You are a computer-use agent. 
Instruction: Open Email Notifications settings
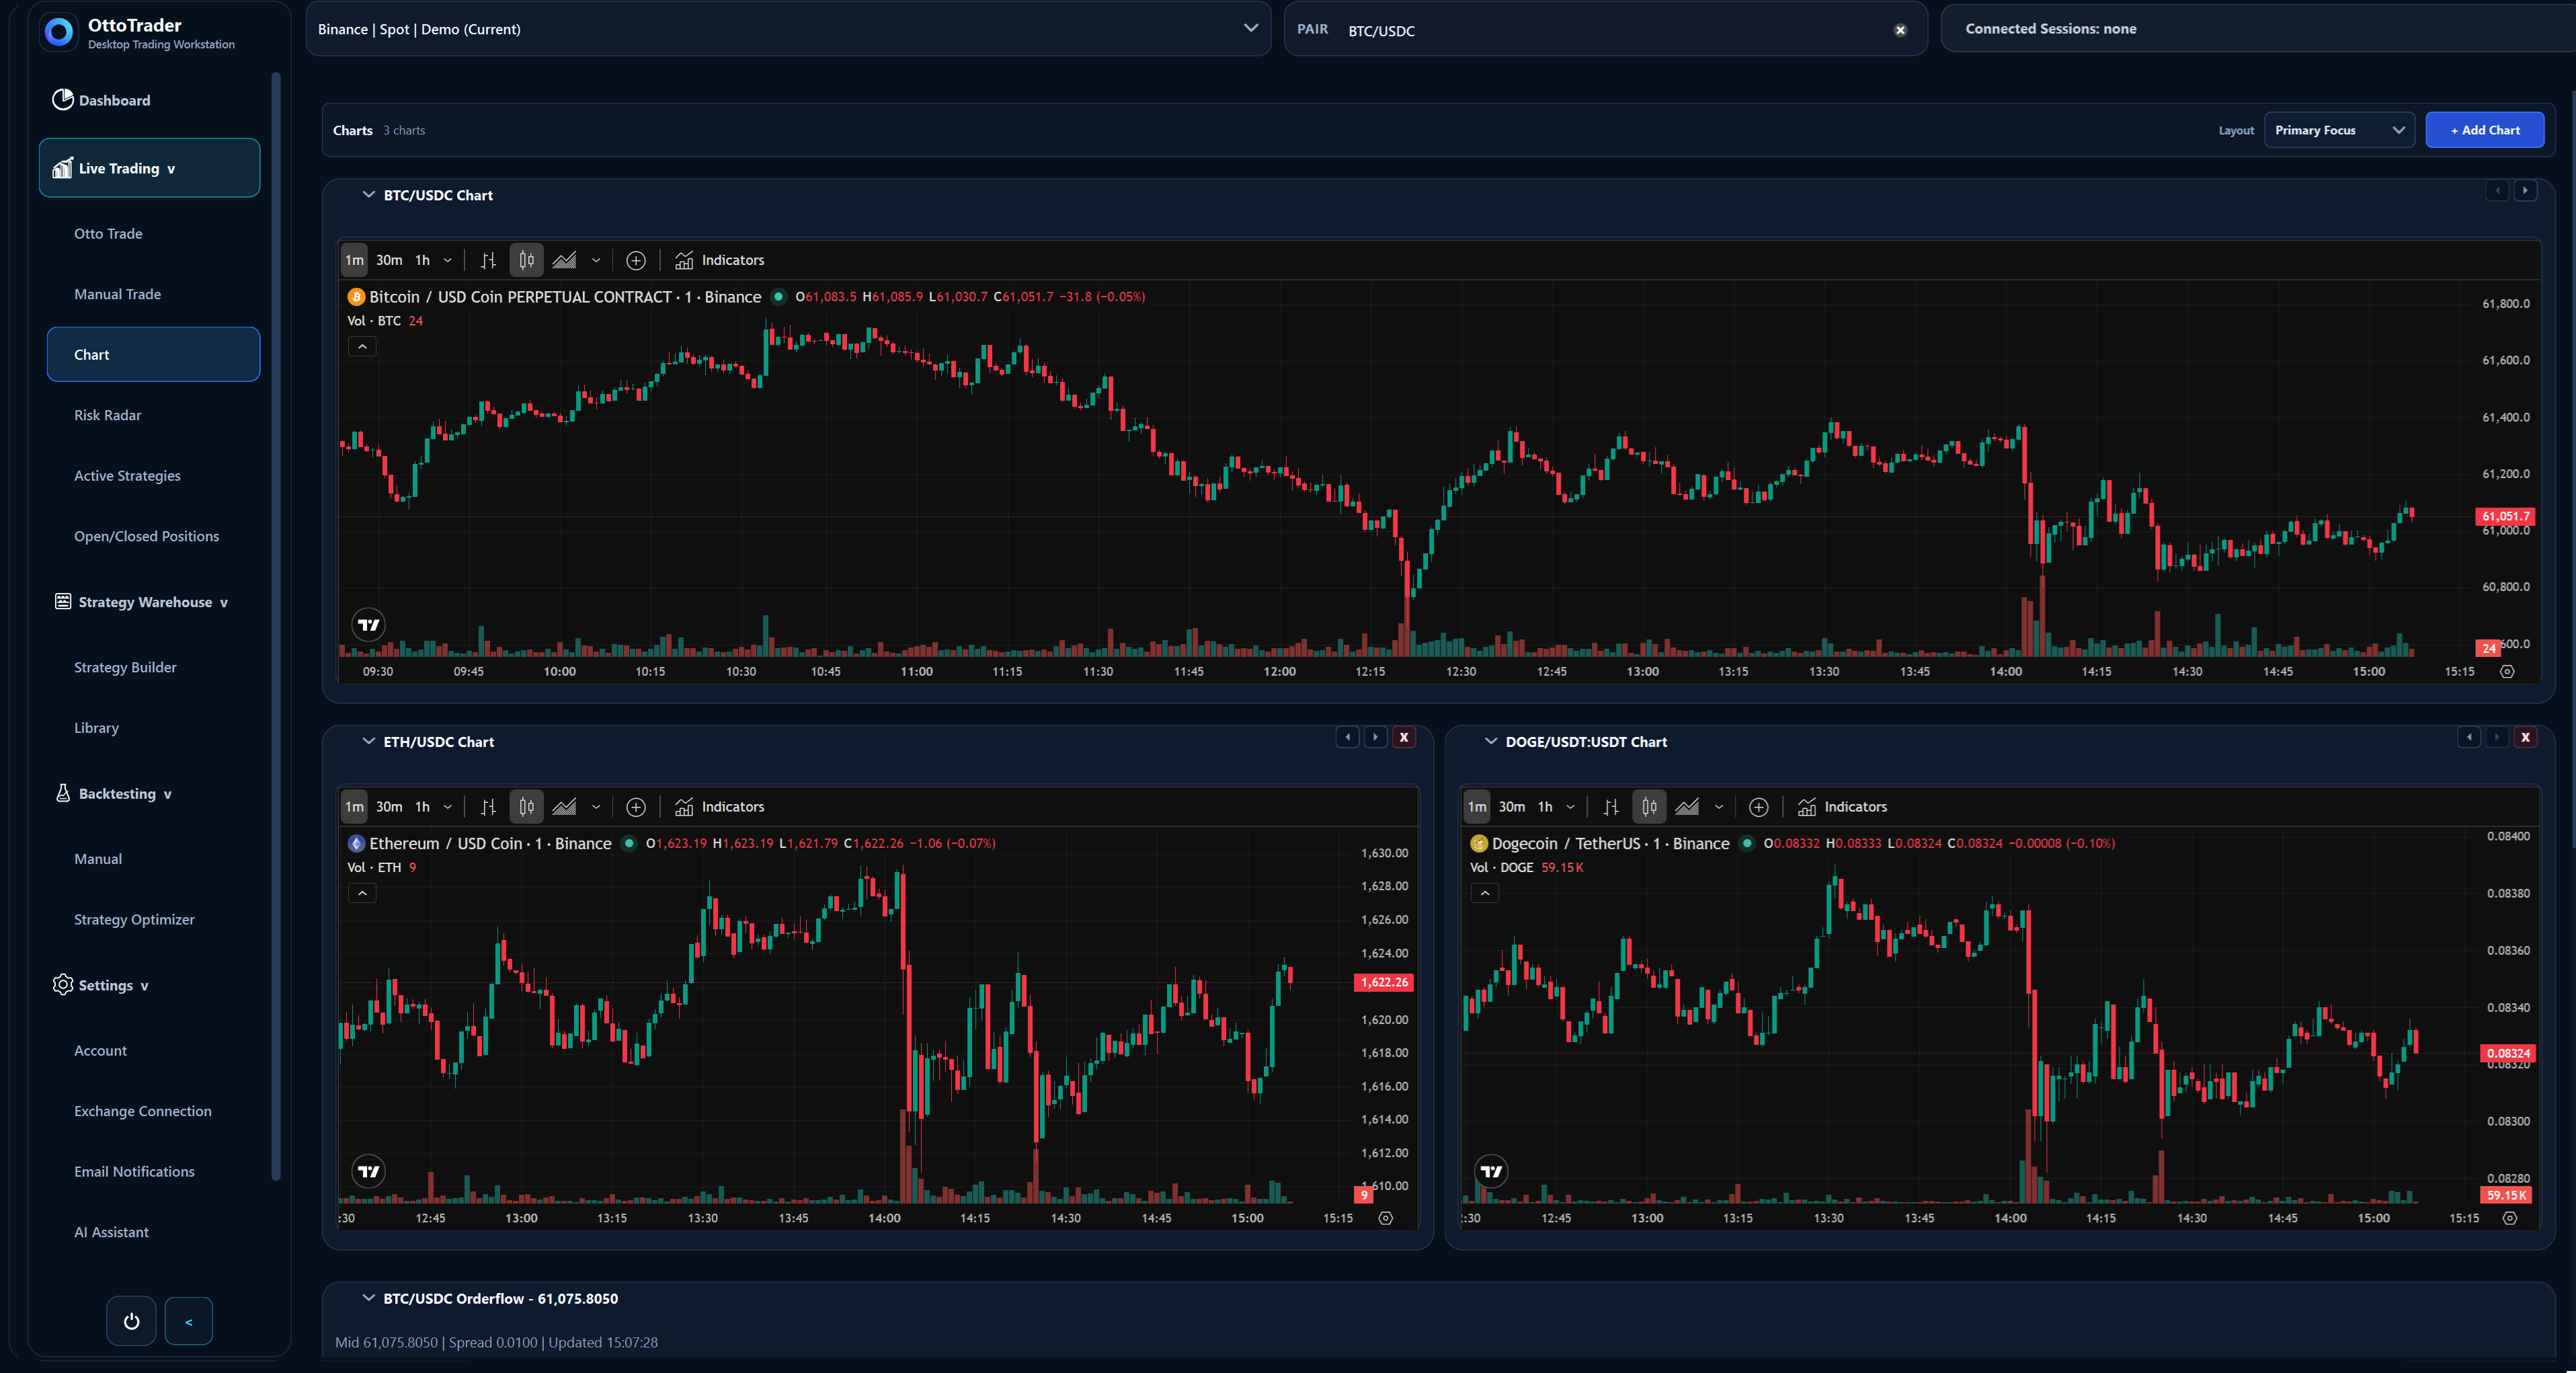click(134, 1172)
